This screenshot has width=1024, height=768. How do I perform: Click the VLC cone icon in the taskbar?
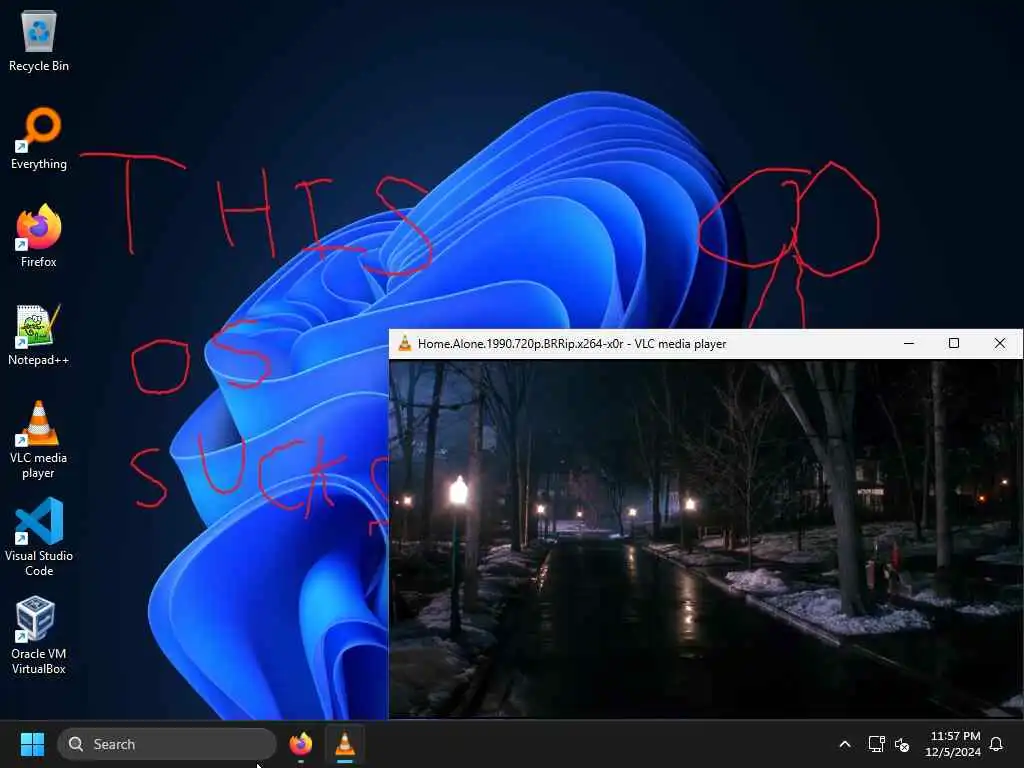[x=345, y=744]
